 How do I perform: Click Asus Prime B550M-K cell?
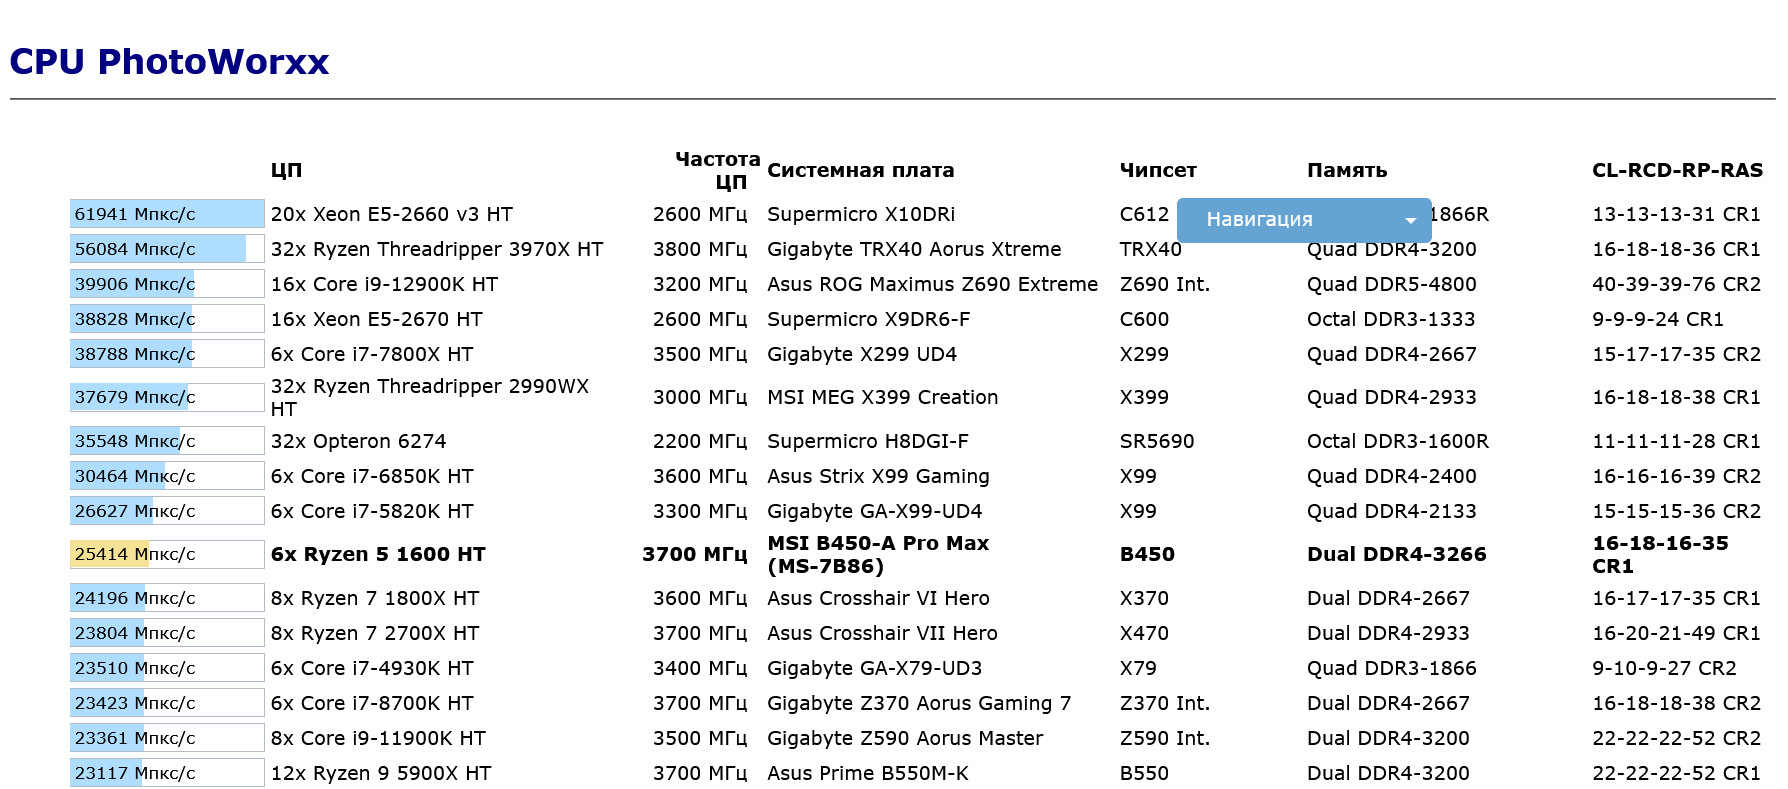pos(868,773)
